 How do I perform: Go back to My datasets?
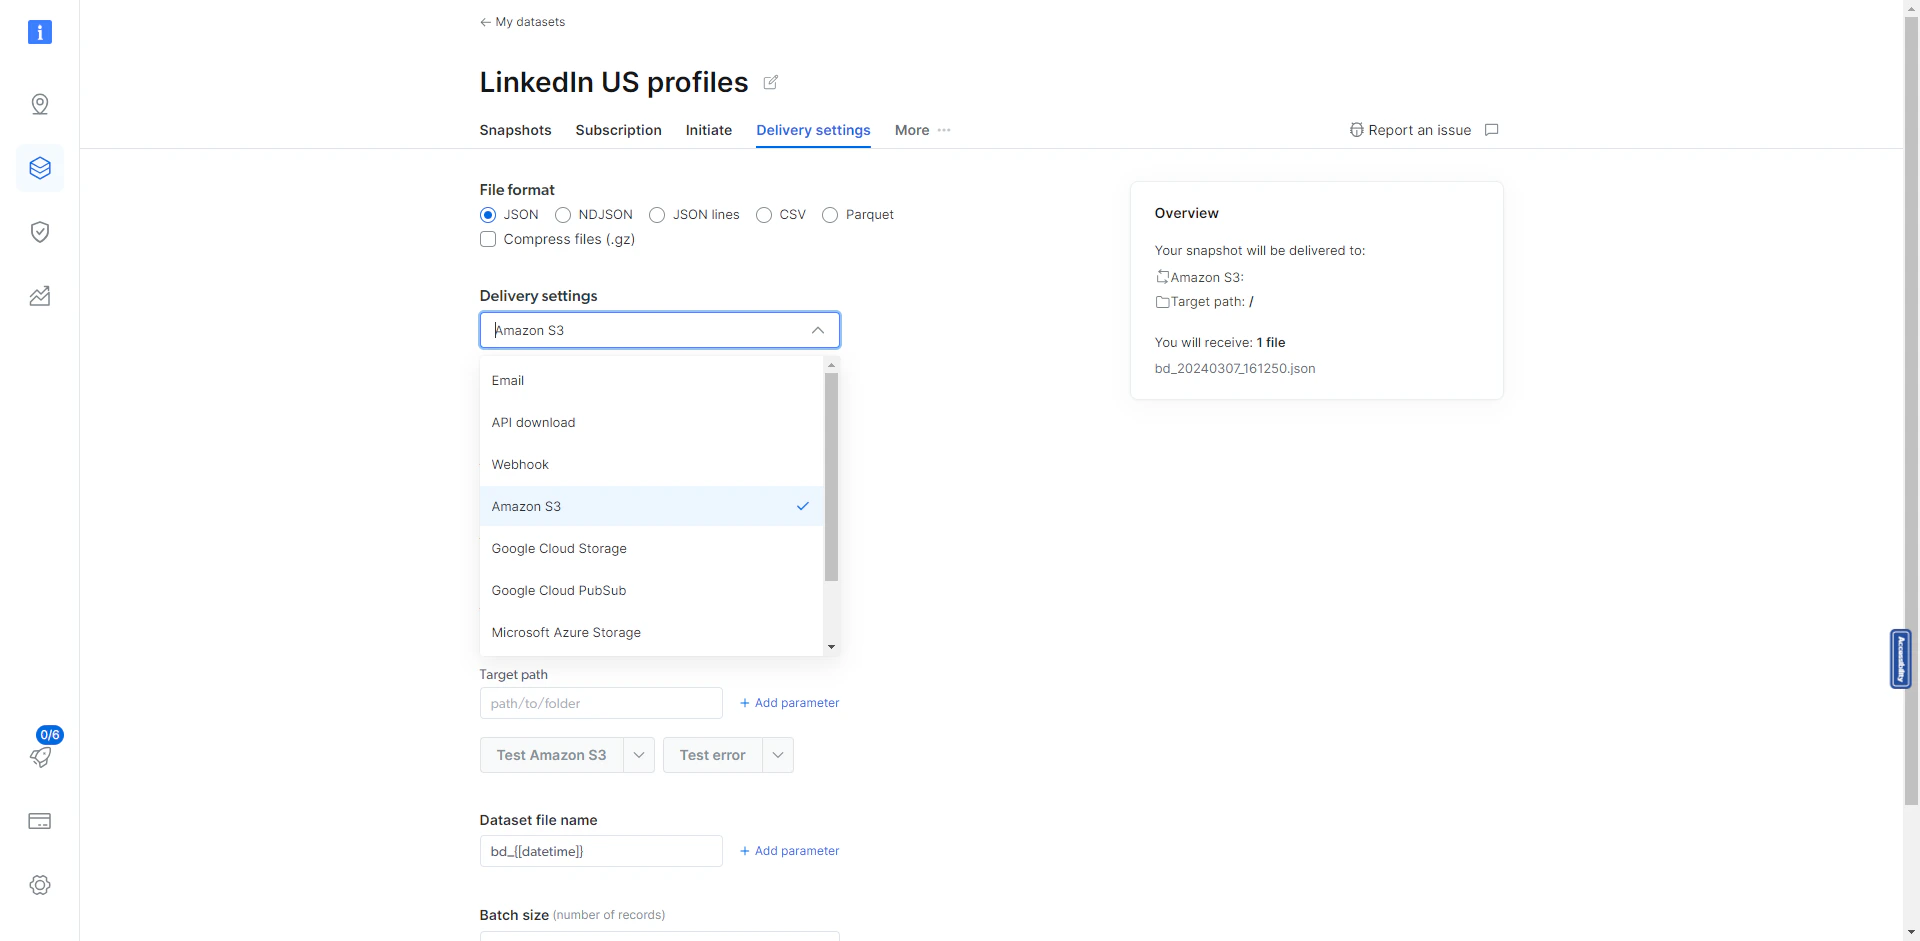pyautogui.click(x=522, y=22)
